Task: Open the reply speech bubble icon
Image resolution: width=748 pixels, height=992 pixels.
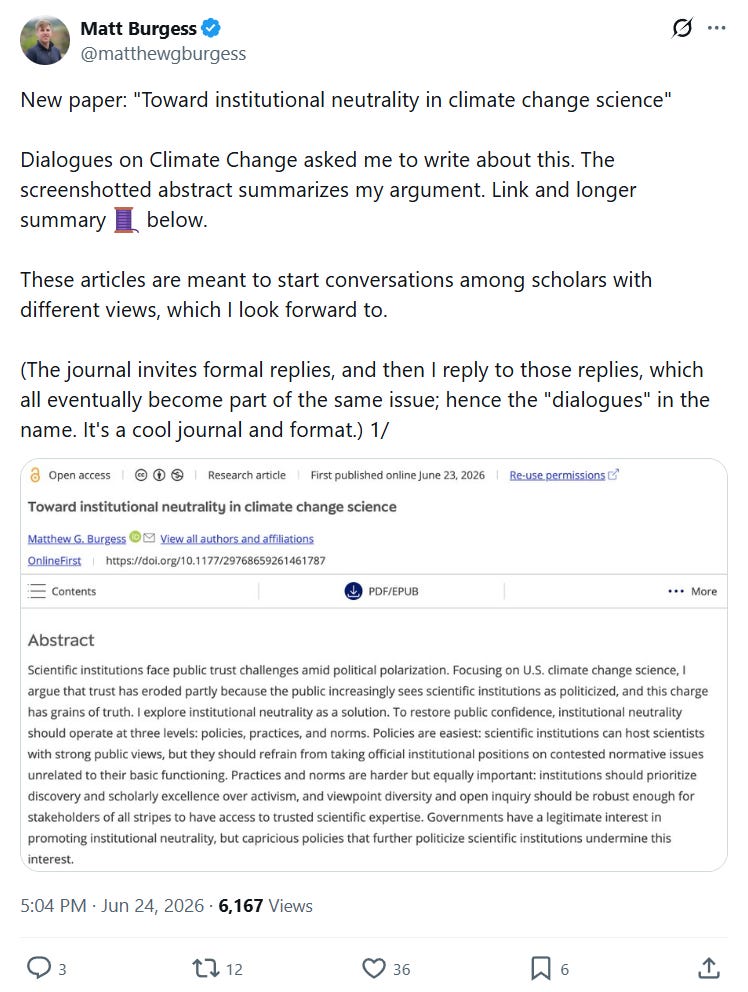Action: [x=39, y=968]
